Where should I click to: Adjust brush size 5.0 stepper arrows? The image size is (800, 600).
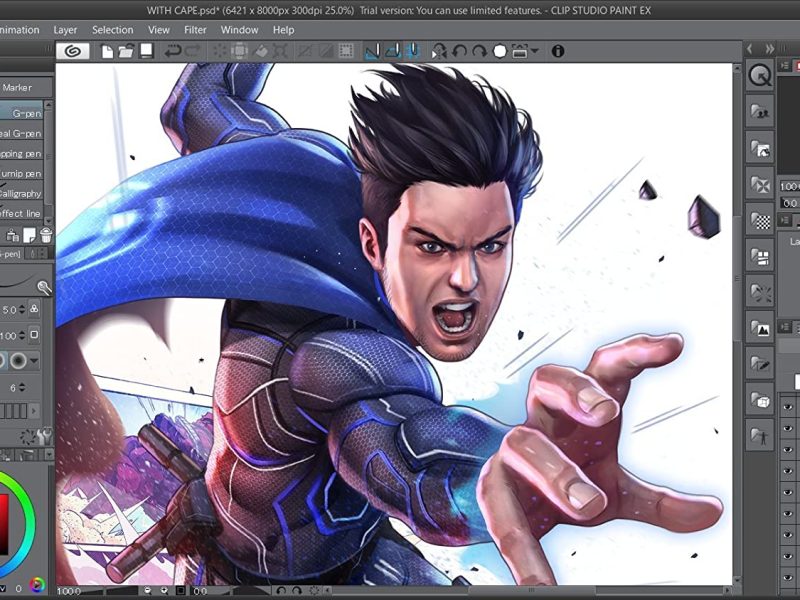point(22,310)
